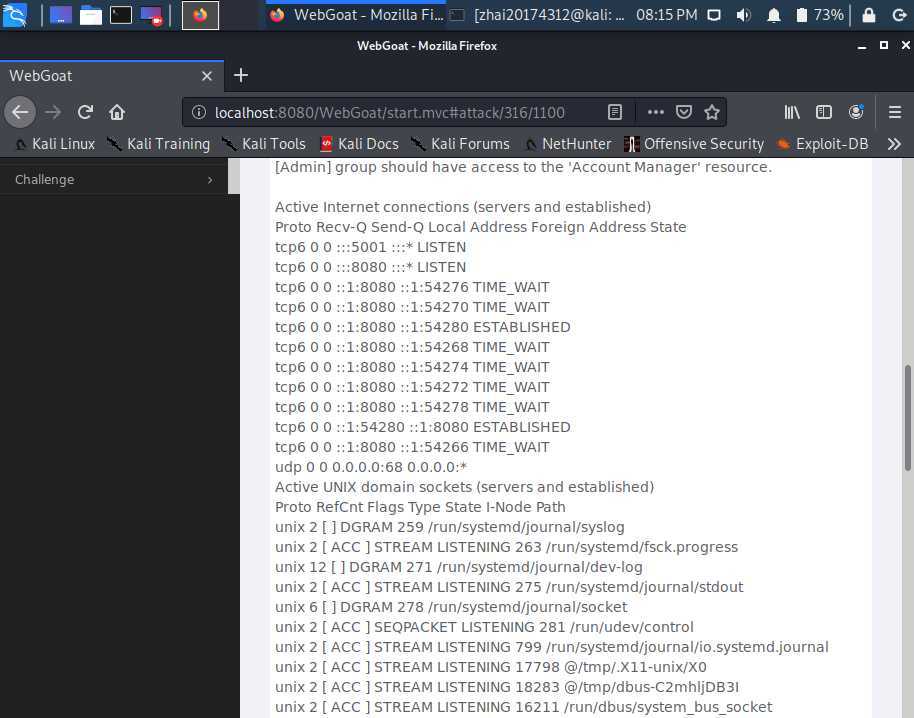Image resolution: width=914 pixels, height=718 pixels.
Task: Go forward one page
Action: pyautogui.click(x=53, y=112)
